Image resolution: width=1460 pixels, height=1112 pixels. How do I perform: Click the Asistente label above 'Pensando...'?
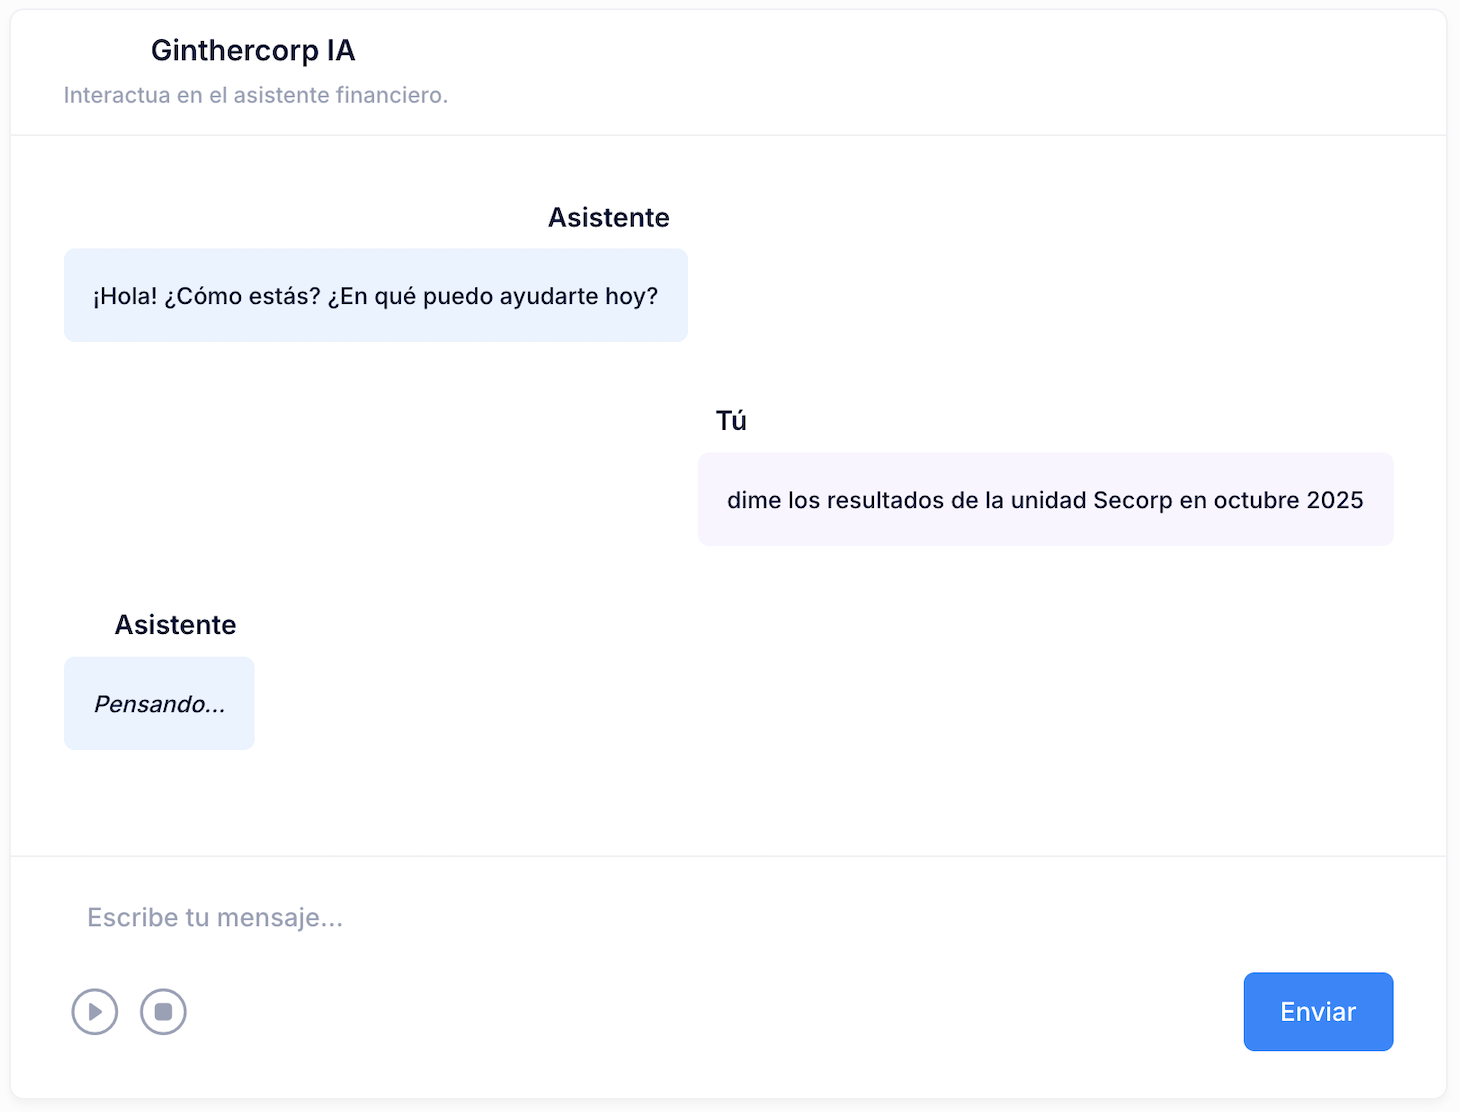tap(175, 624)
